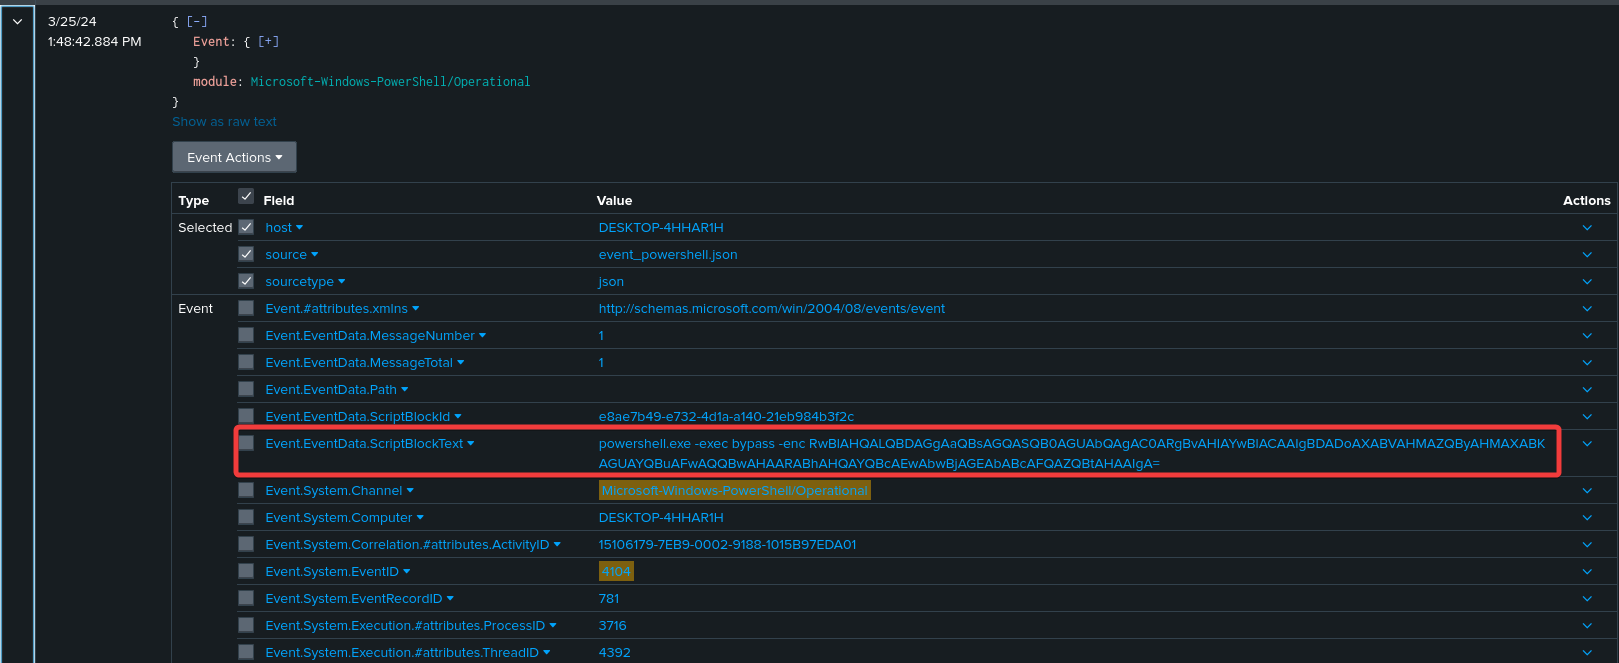This screenshot has width=1619, height=663.
Task: Expand the Event object with [+] toggle
Action: [268, 41]
